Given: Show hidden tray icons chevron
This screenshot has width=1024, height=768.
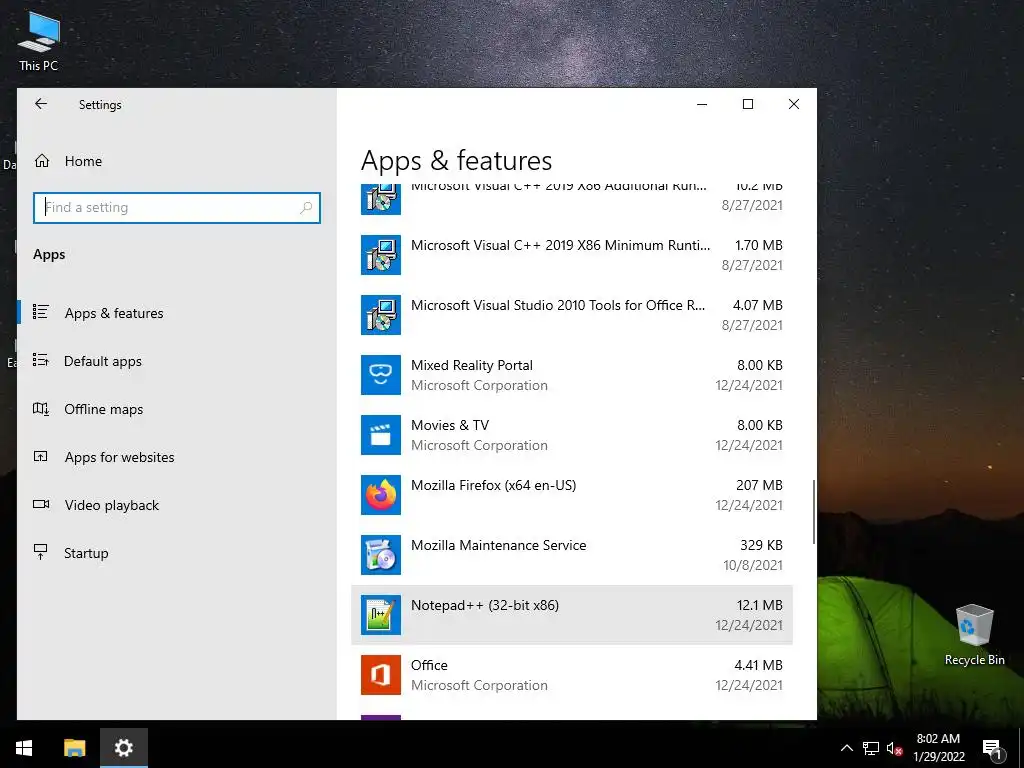Looking at the screenshot, I should click(846, 748).
